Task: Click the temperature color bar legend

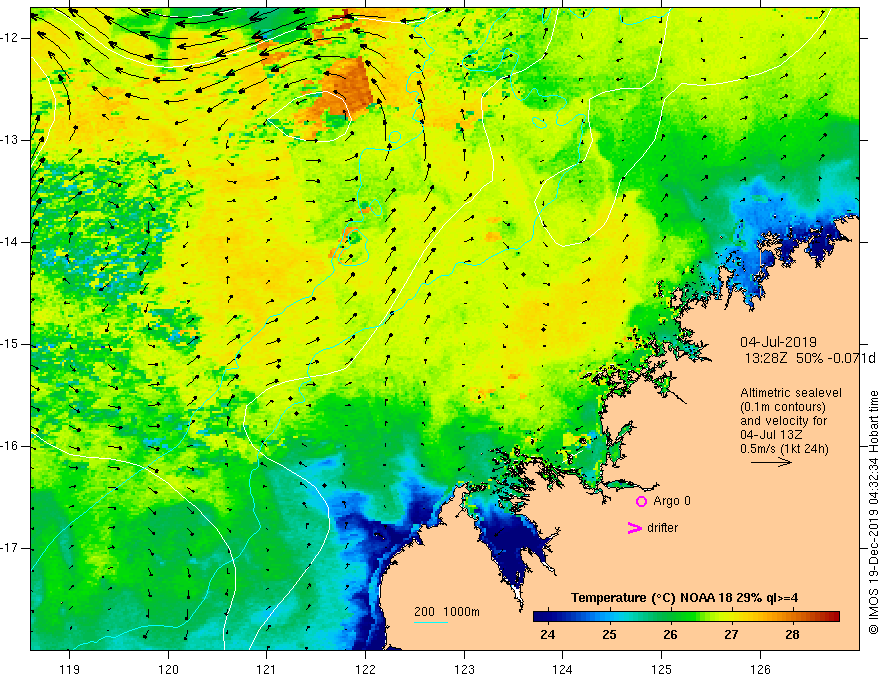Action: point(686,616)
